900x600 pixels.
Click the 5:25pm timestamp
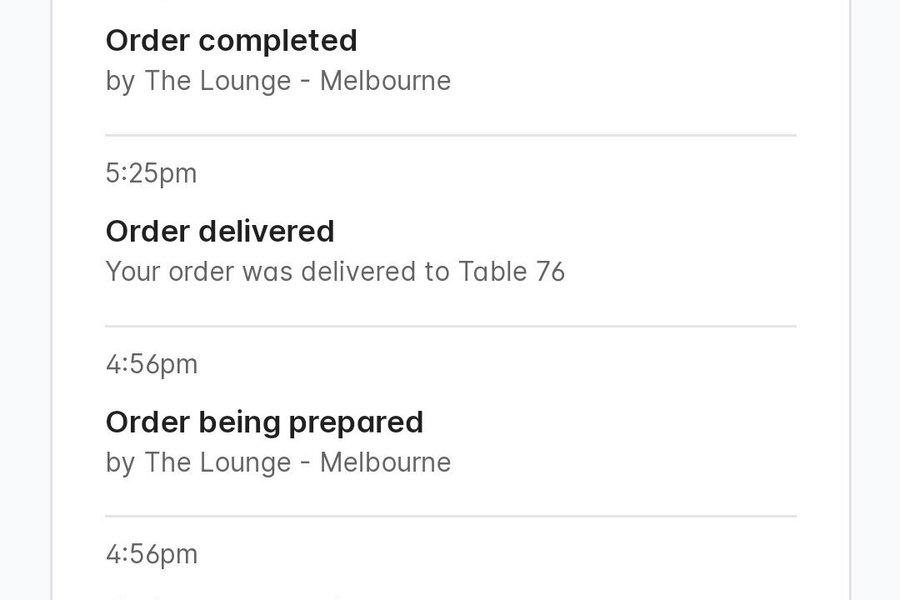tap(152, 173)
